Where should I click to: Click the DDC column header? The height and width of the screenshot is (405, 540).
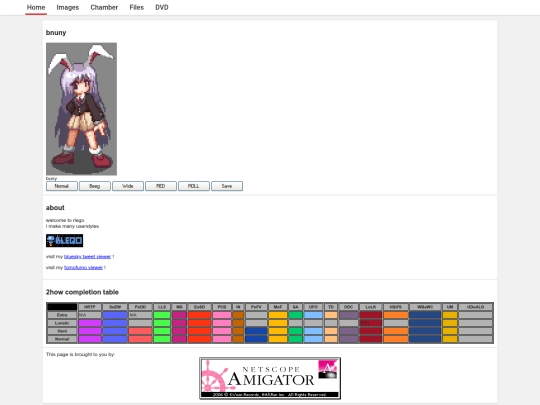[x=349, y=307]
